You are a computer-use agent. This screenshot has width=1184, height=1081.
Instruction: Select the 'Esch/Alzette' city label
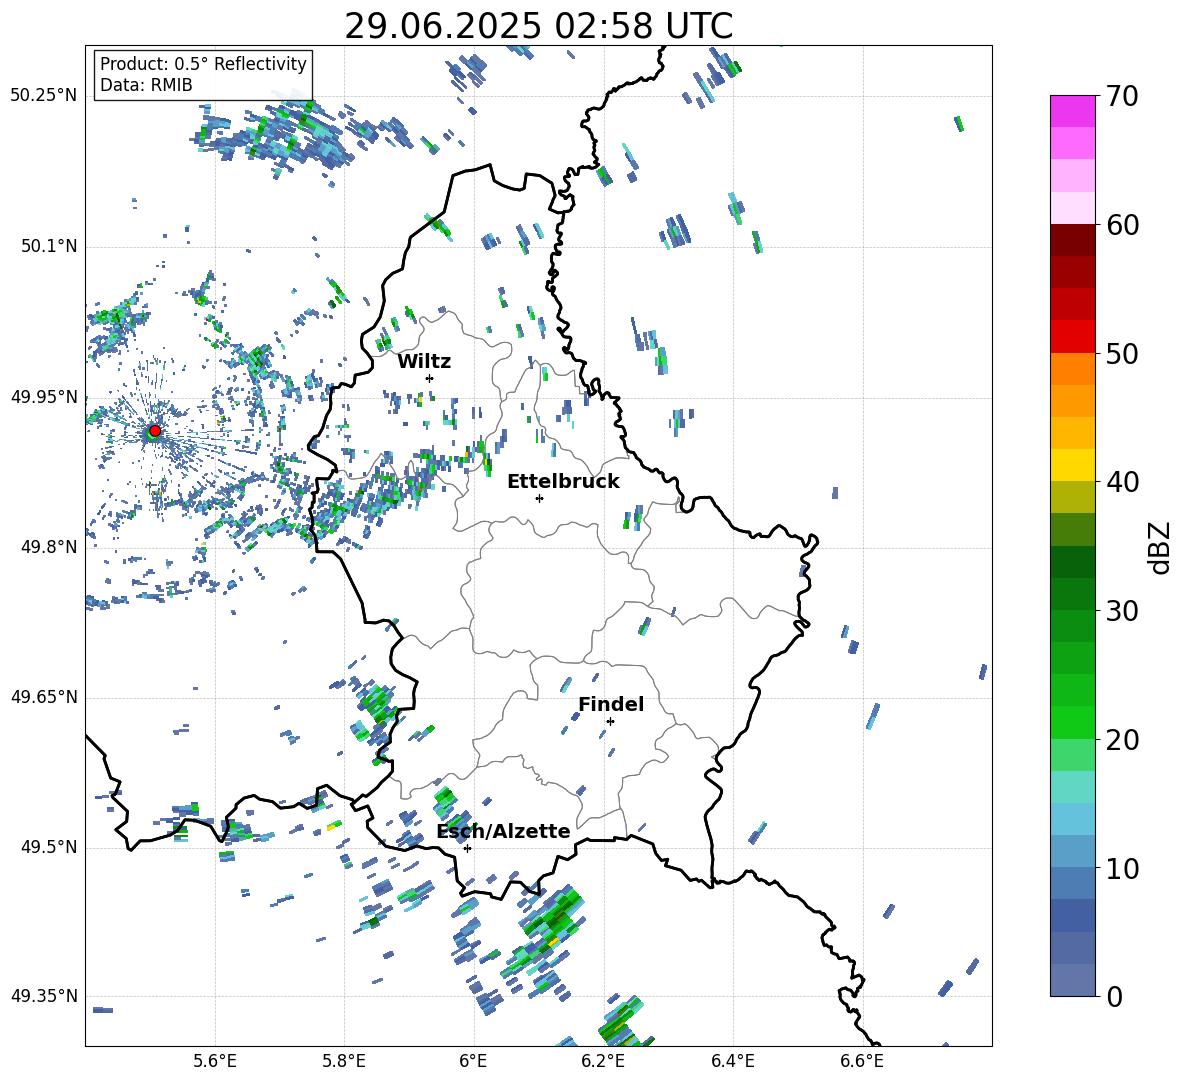coord(504,832)
